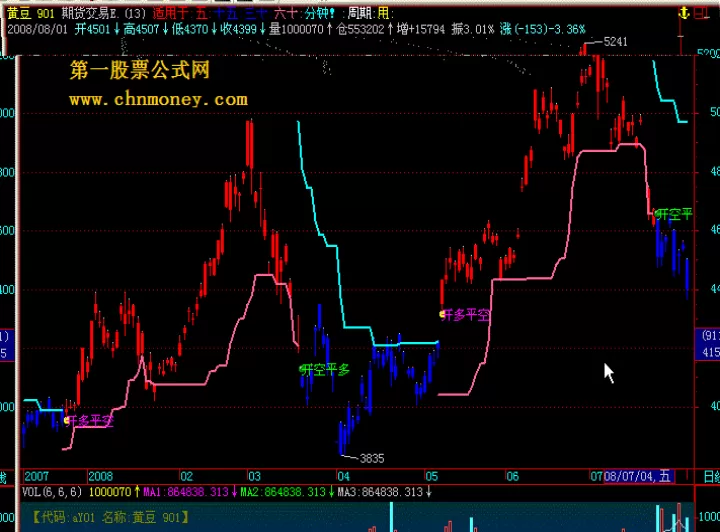Click the increase value '增+15794'
Screen dimensions: 720x532
(421, 29)
